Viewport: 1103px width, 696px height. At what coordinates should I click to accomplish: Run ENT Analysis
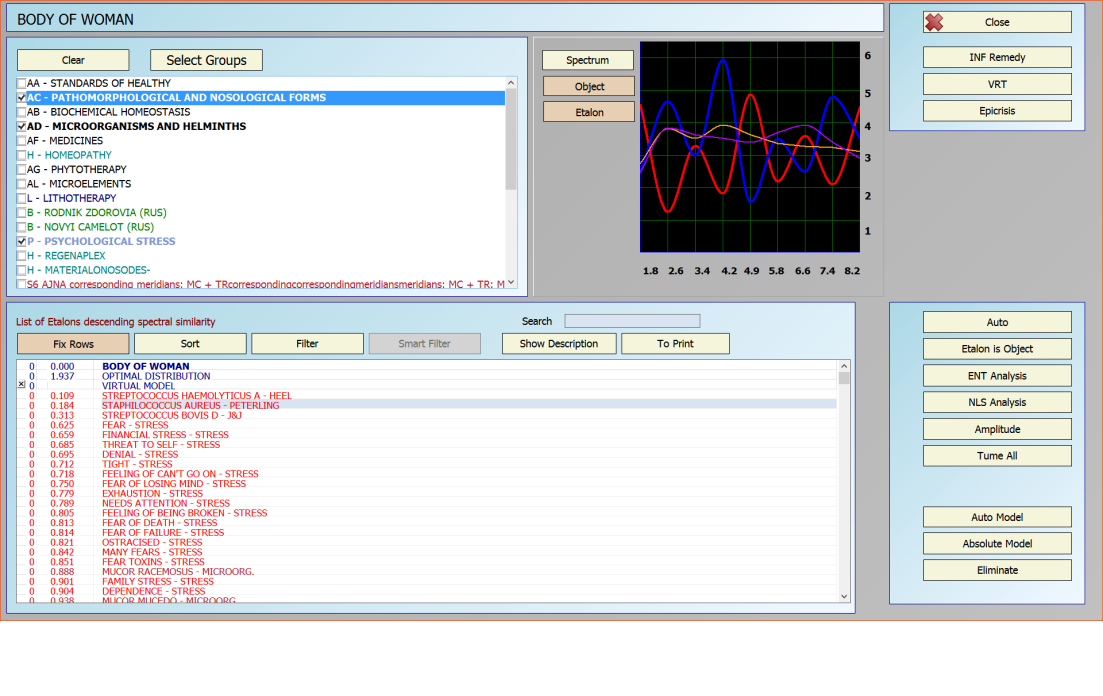click(x=997, y=375)
